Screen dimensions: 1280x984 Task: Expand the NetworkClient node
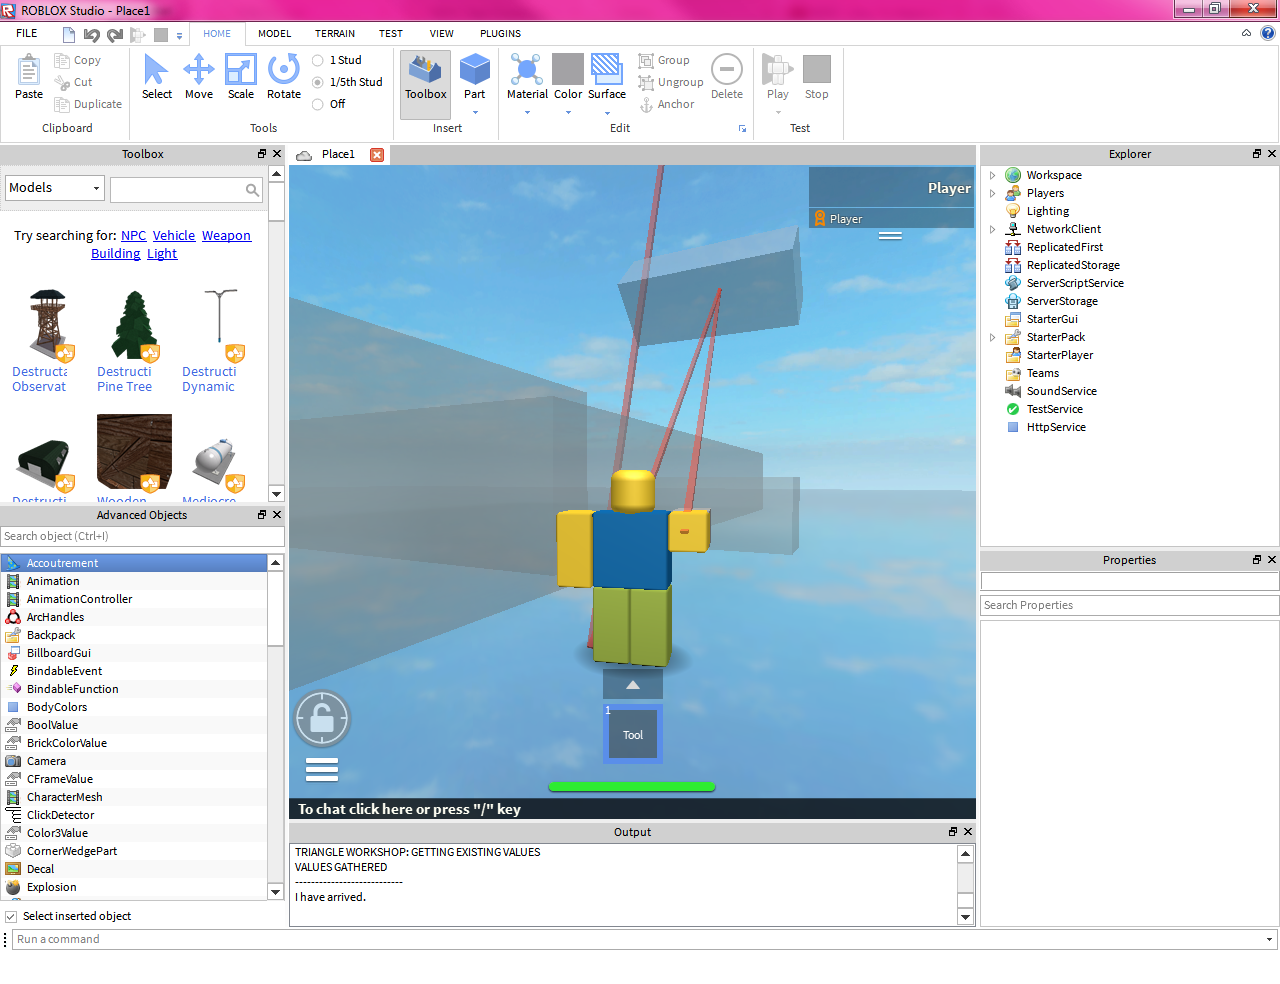point(992,229)
